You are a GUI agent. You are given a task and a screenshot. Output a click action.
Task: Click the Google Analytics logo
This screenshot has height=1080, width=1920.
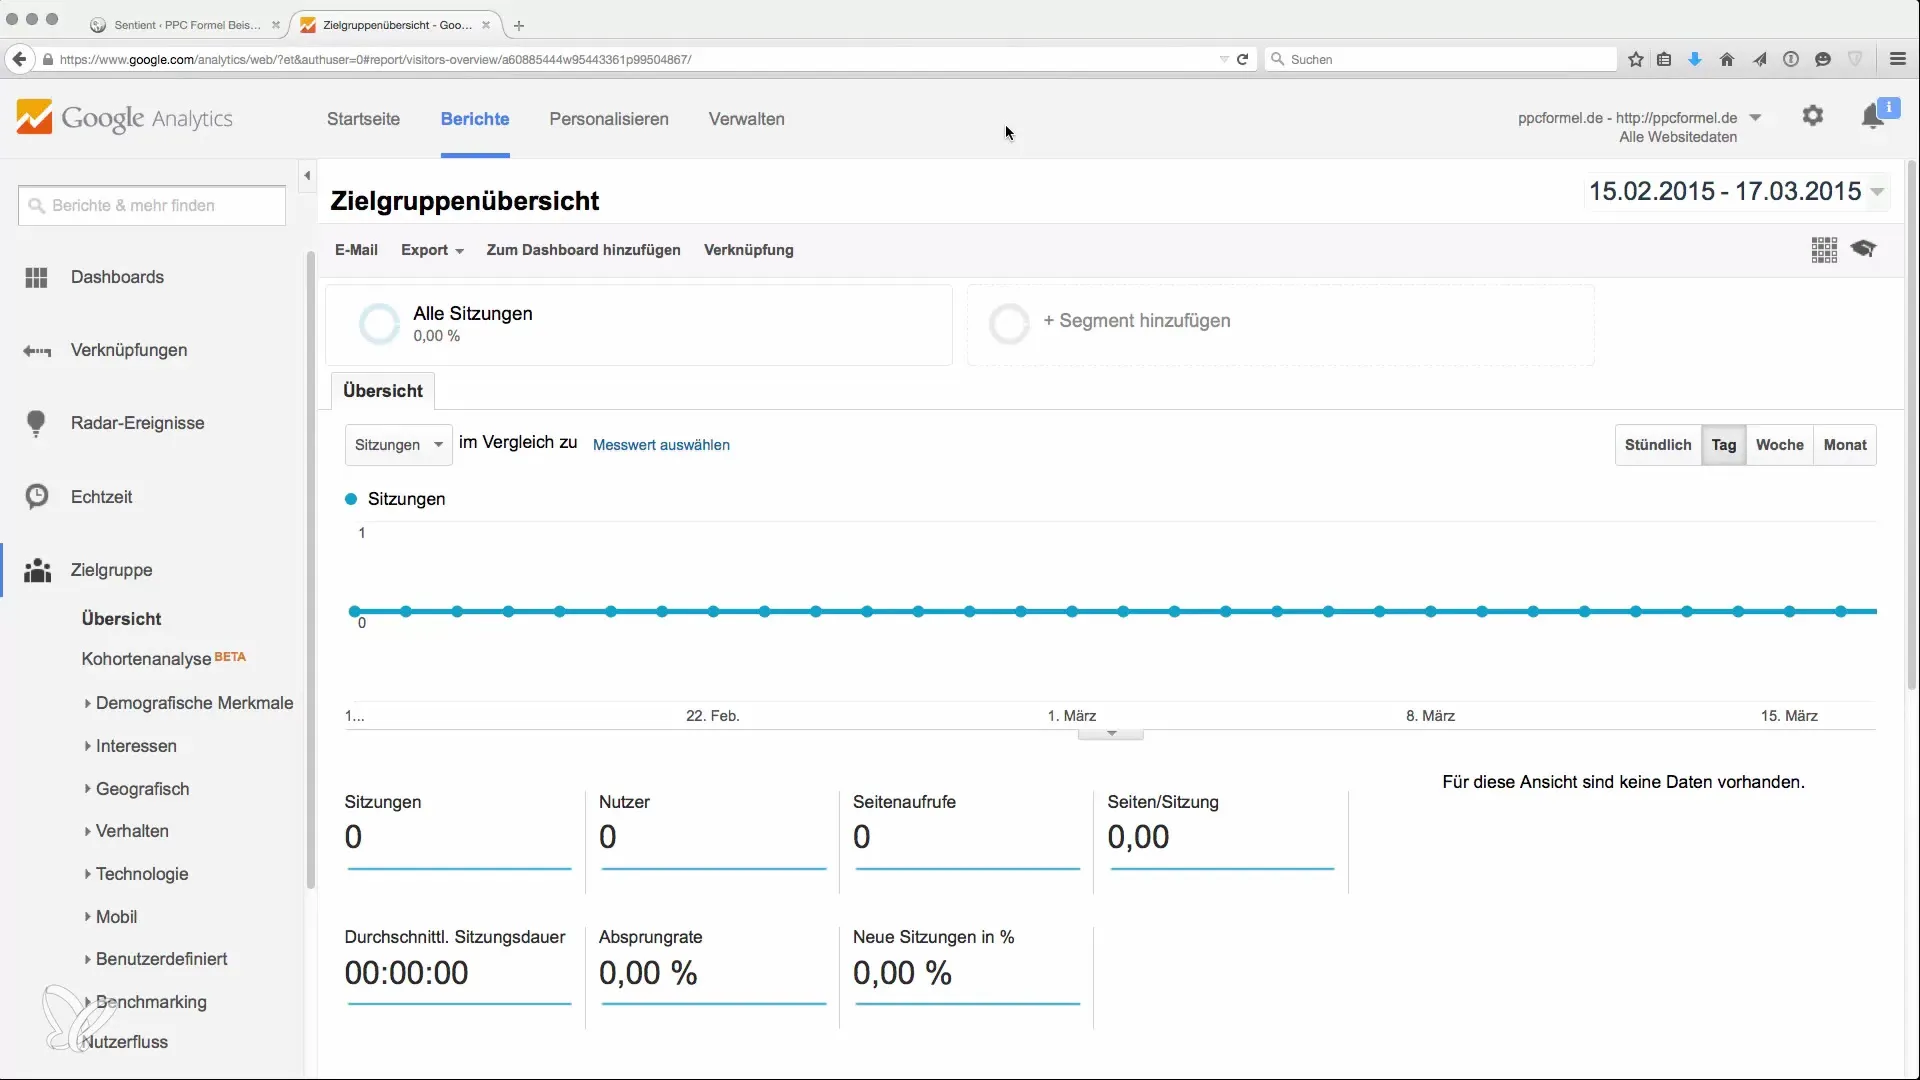point(124,118)
